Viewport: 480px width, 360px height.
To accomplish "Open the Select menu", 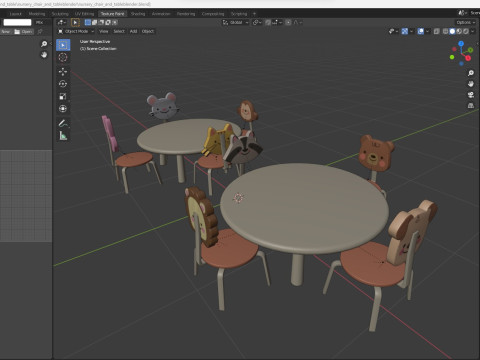I will pyautogui.click(x=119, y=31).
